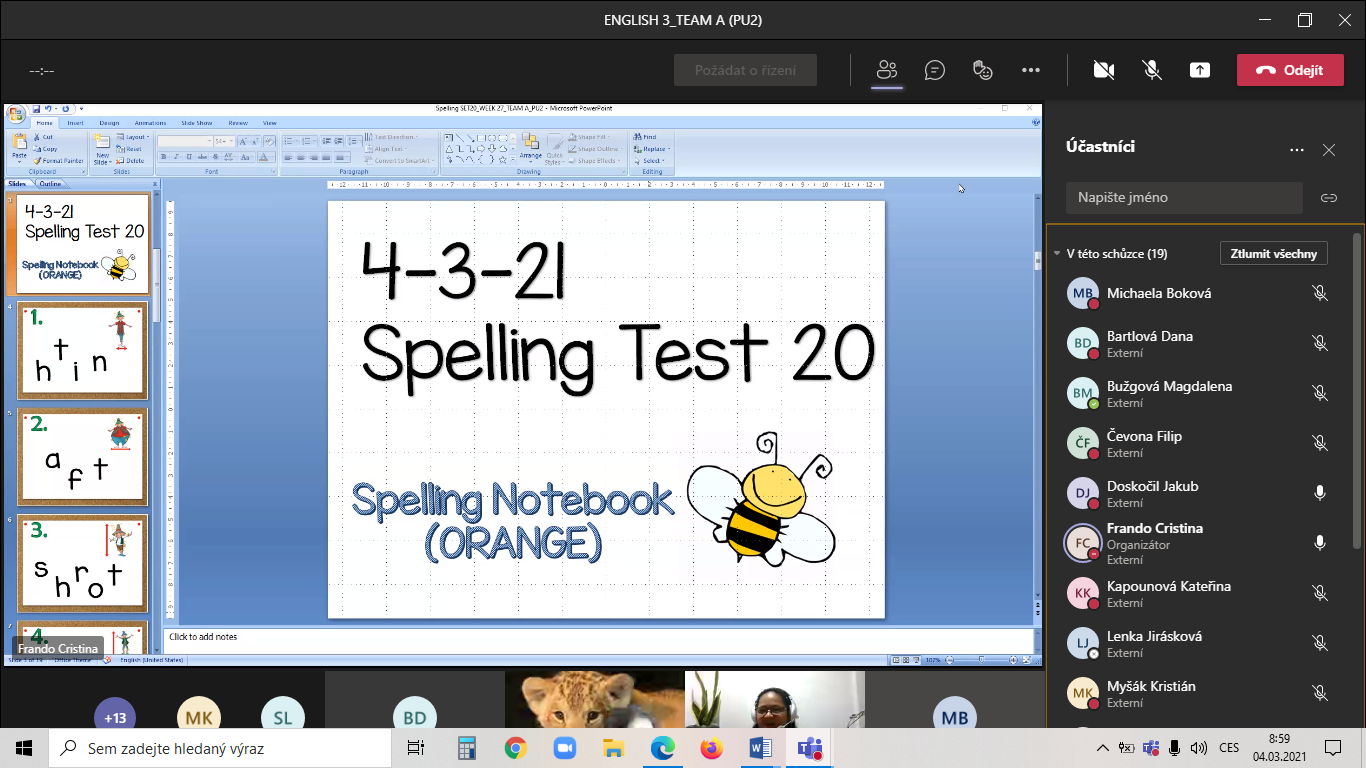The height and width of the screenshot is (768, 1366).
Task: Click the 'Požádat o řízení' button
Action: pos(745,70)
